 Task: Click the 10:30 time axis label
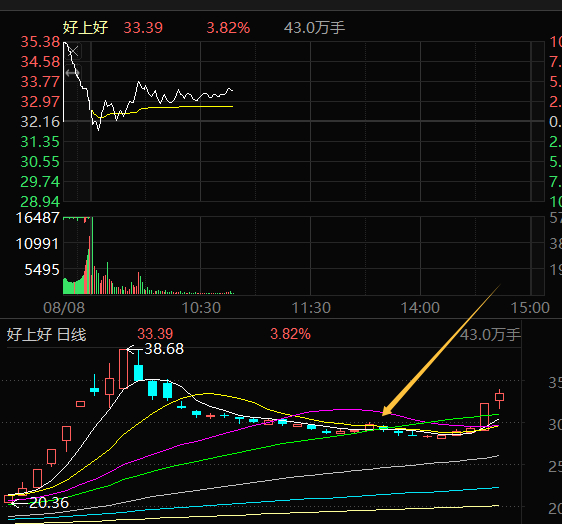(201, 308)
